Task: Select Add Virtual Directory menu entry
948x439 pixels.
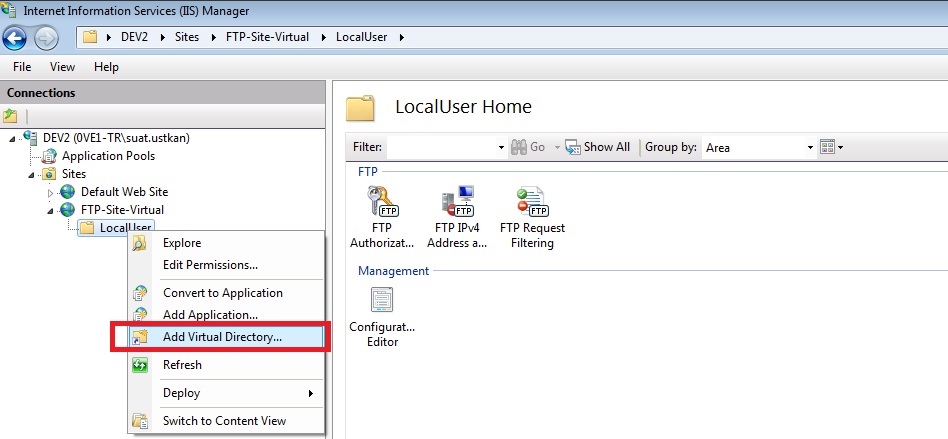Action: coord(227,337)
